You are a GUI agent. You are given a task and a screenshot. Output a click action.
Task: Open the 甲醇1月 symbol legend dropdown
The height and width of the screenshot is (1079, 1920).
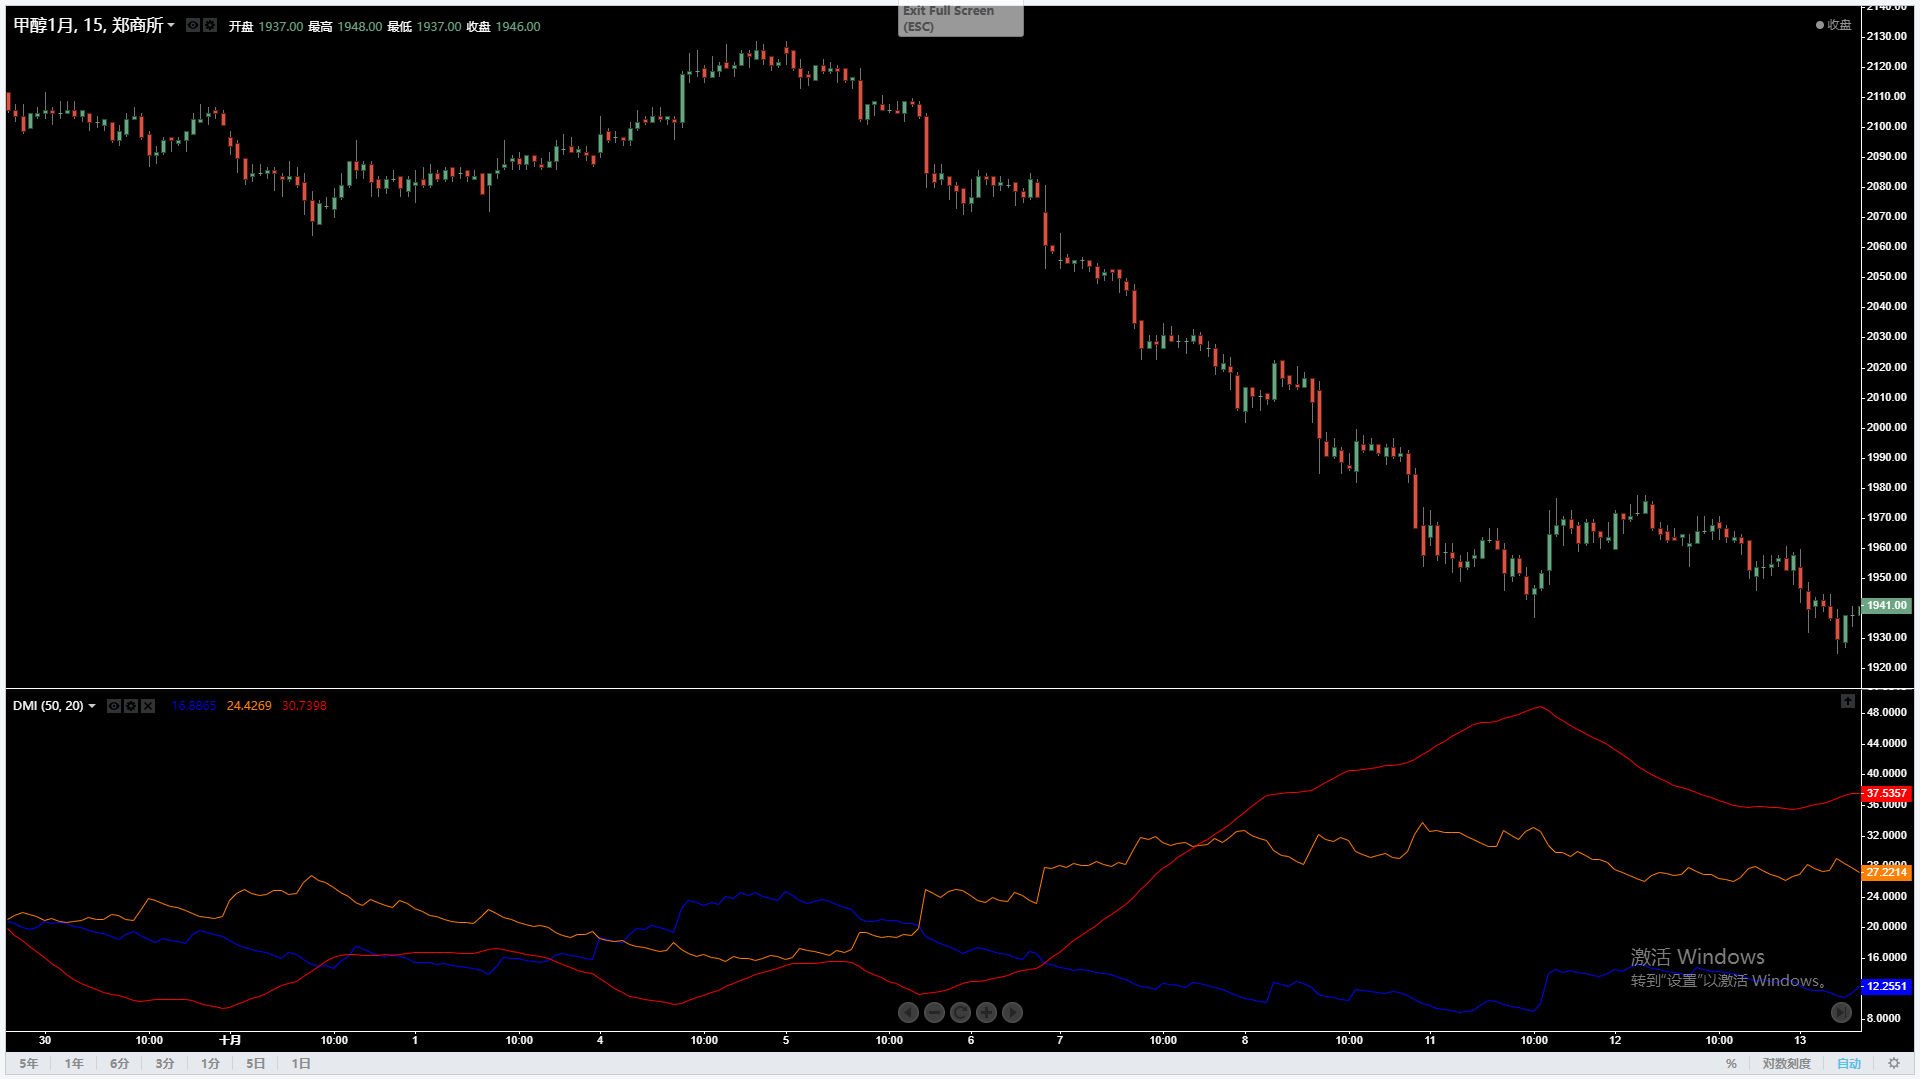[171, 26]
